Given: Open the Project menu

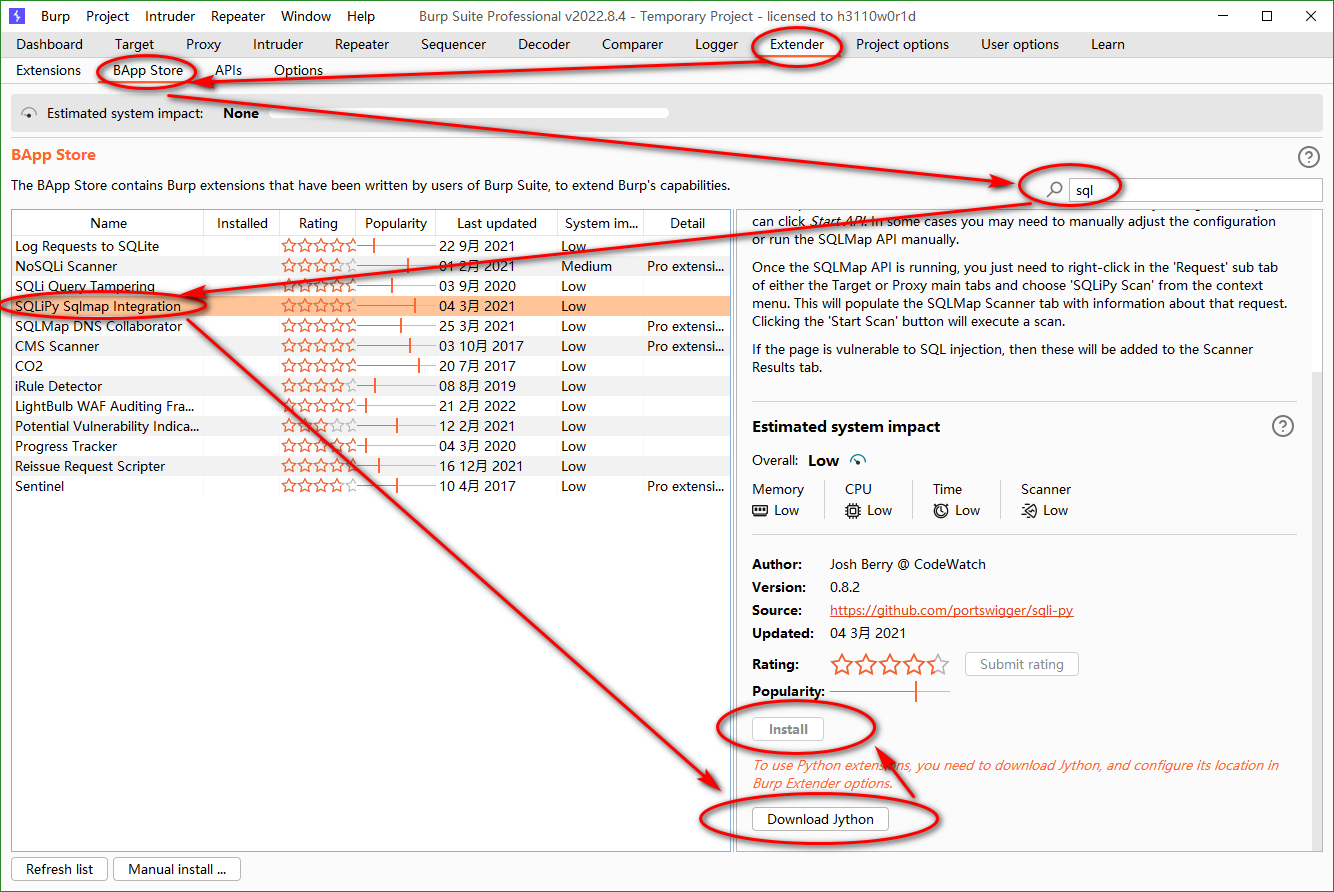Looking at the screenshot, I should click(x=107, y=16).
